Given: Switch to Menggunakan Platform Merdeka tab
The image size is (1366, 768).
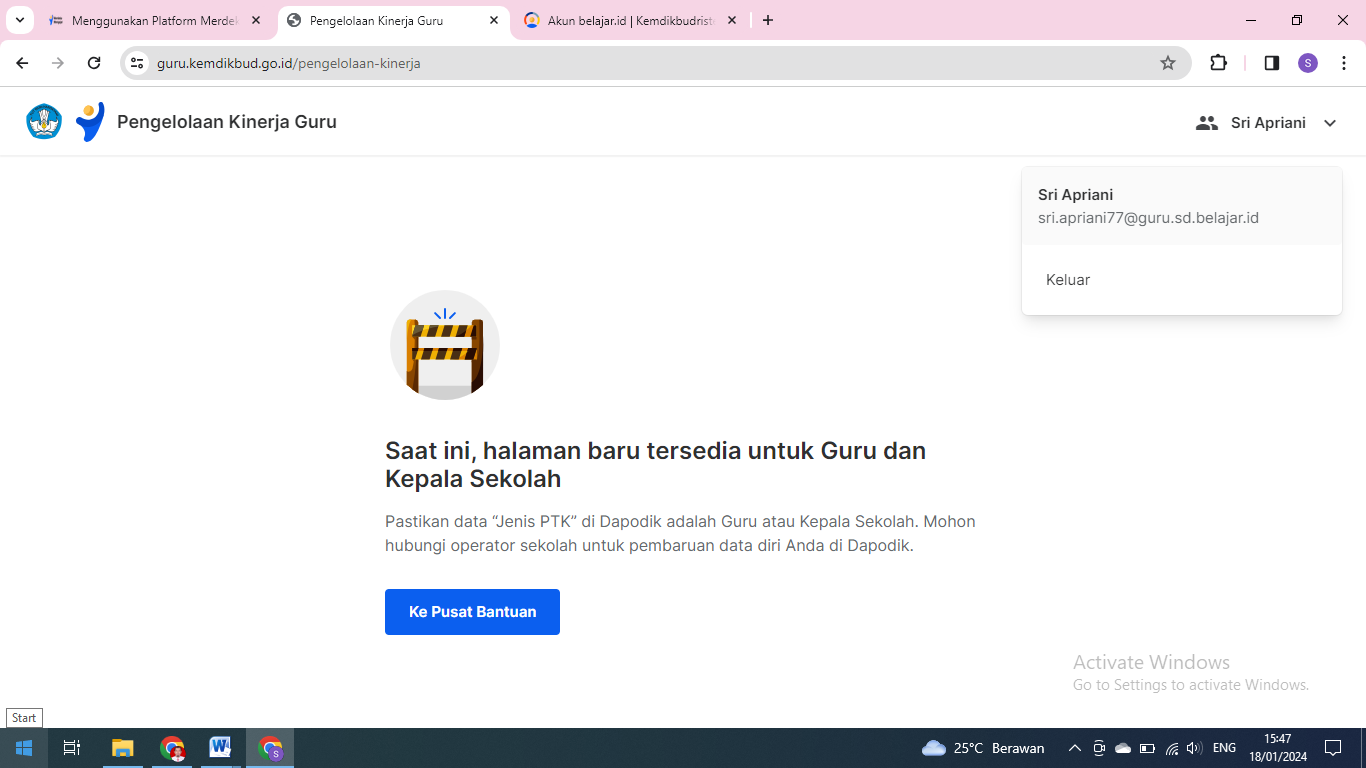Looking at the screenshot, I should pos(154,20).
